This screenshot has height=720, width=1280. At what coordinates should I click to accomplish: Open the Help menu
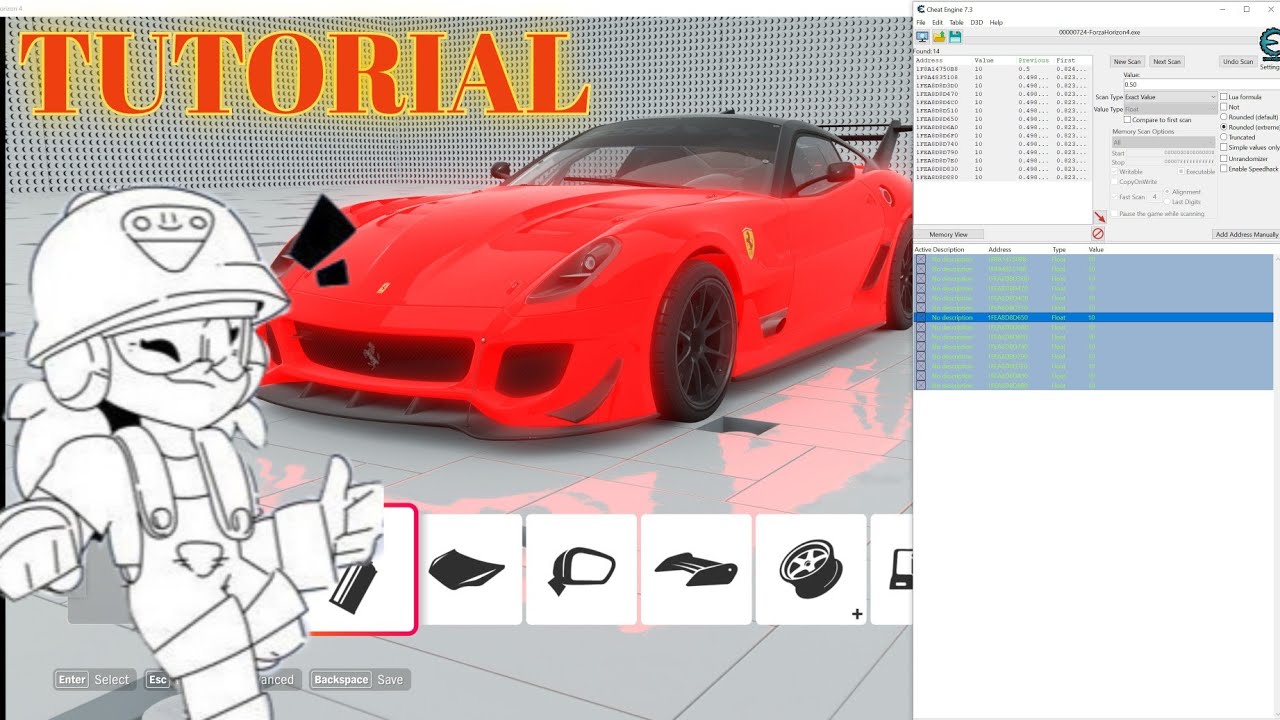pos(996,22)
